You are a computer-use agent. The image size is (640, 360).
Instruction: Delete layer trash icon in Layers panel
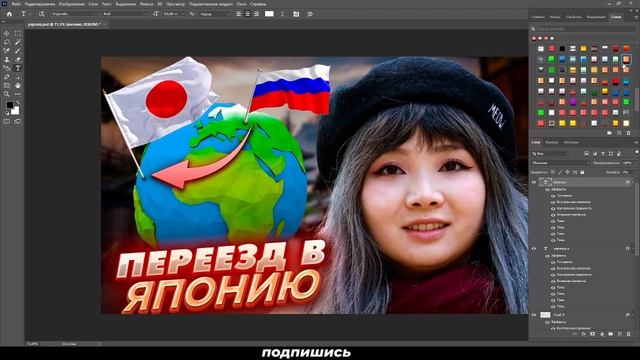click(629, 334)
